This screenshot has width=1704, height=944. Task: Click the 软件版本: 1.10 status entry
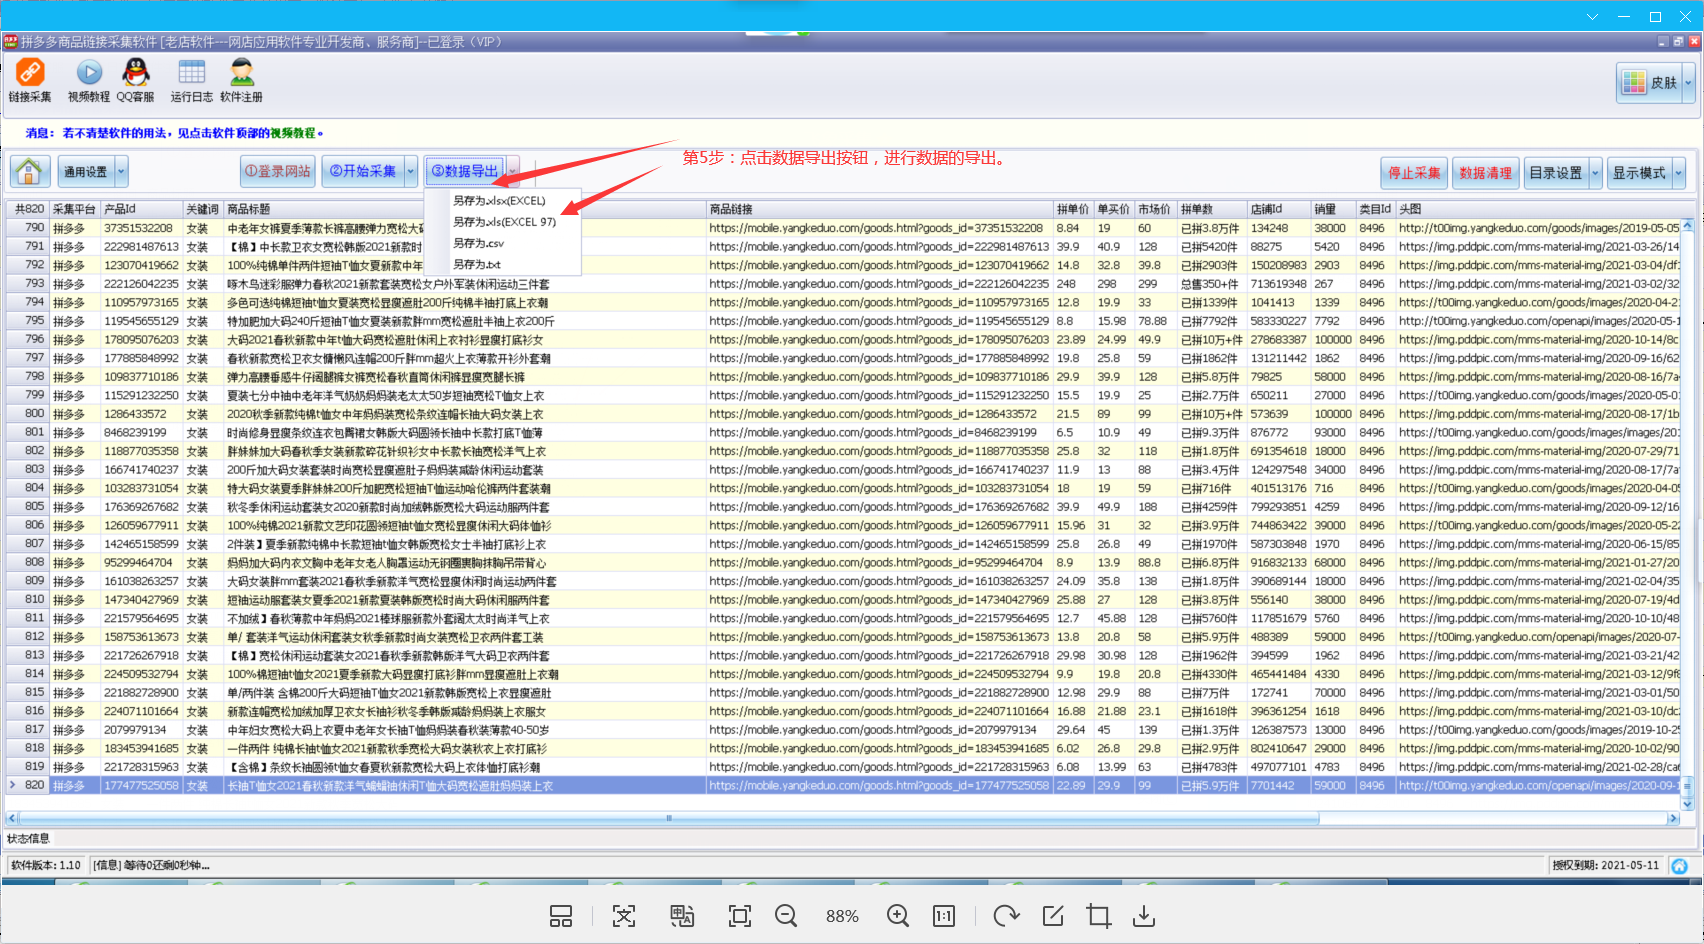tap(45, 865)
